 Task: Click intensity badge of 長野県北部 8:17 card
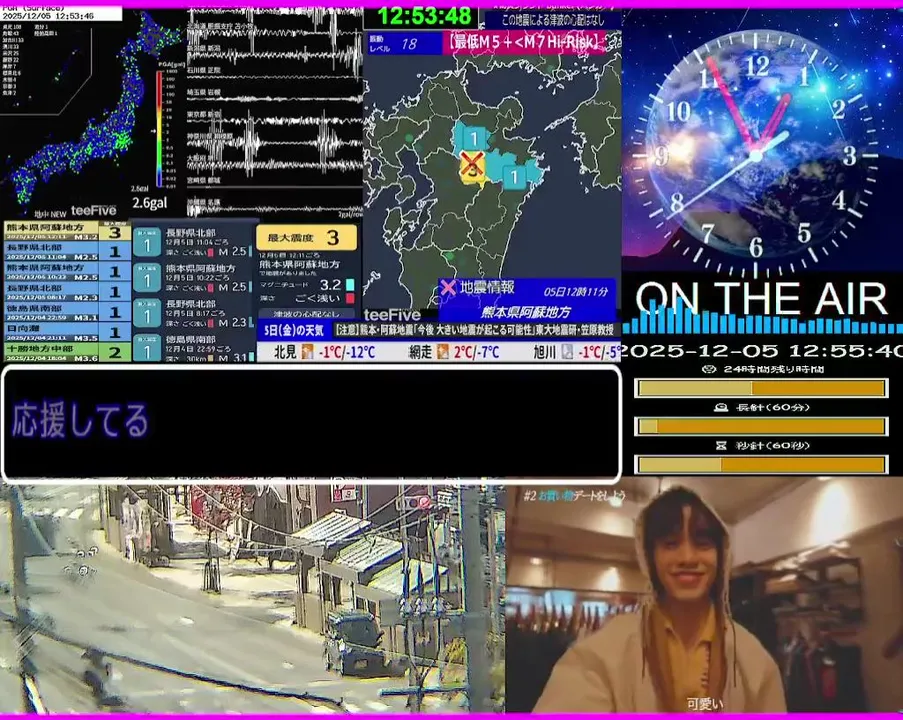tap(147, 314)
